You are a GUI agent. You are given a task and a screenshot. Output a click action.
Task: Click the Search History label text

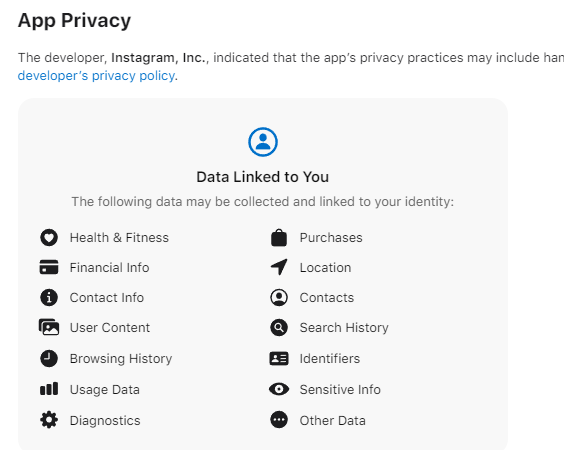tap(344, 328)
